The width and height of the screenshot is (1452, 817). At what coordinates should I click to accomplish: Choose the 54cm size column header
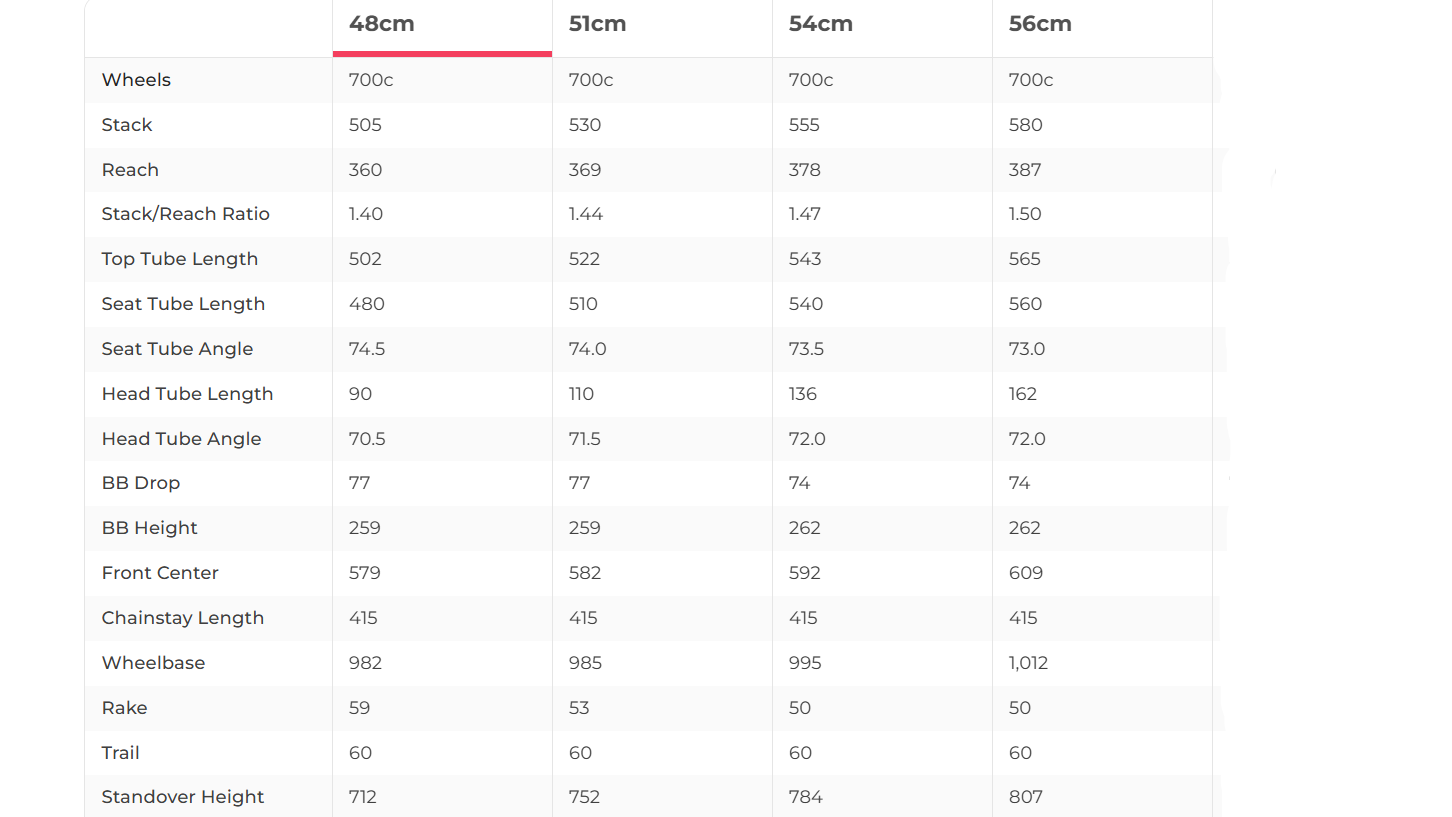(x=821, y=24)
